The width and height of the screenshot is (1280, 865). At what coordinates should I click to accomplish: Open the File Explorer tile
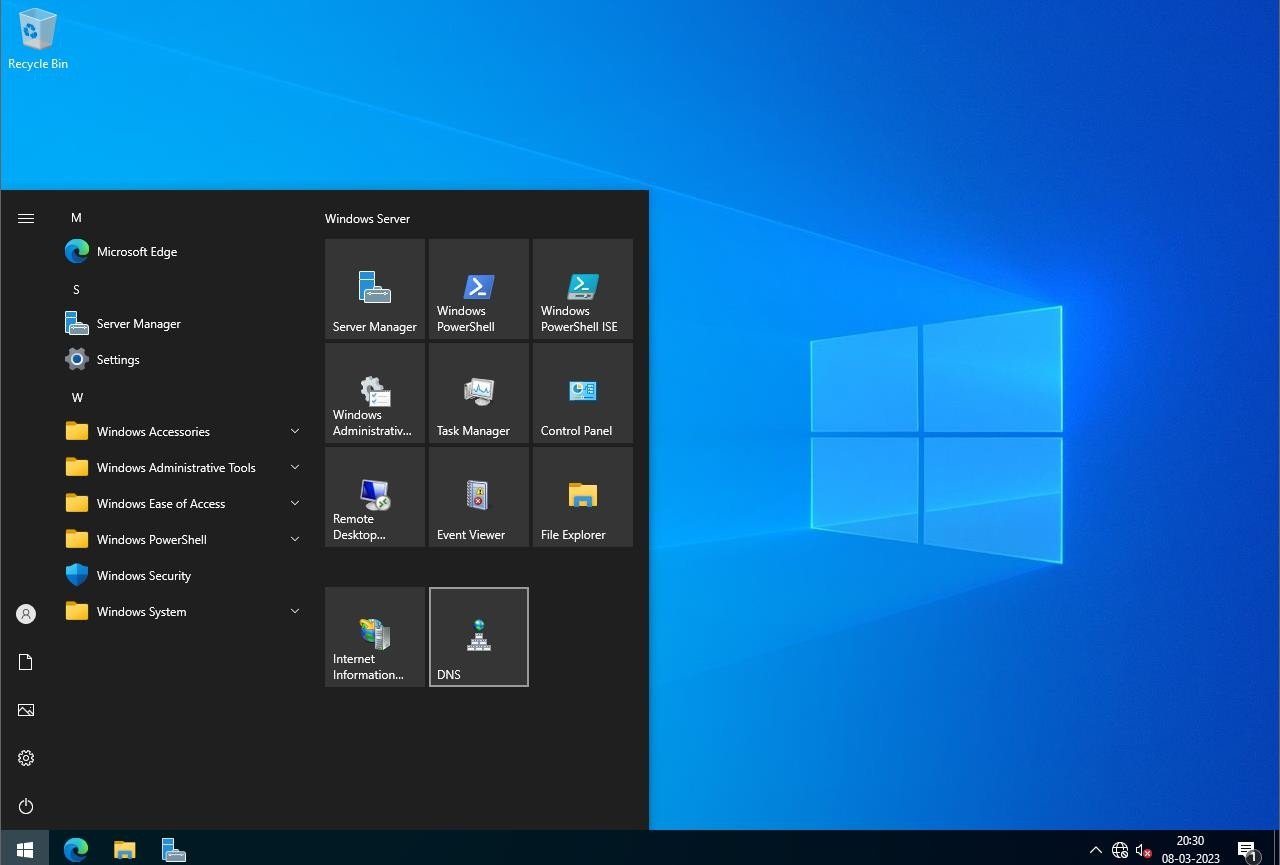click(x=583, y=497)
